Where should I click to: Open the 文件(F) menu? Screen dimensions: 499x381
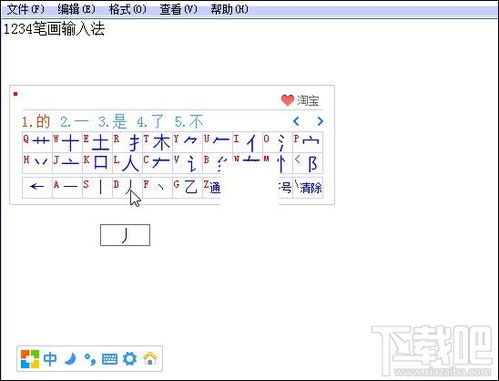click(x=26, y=9)
